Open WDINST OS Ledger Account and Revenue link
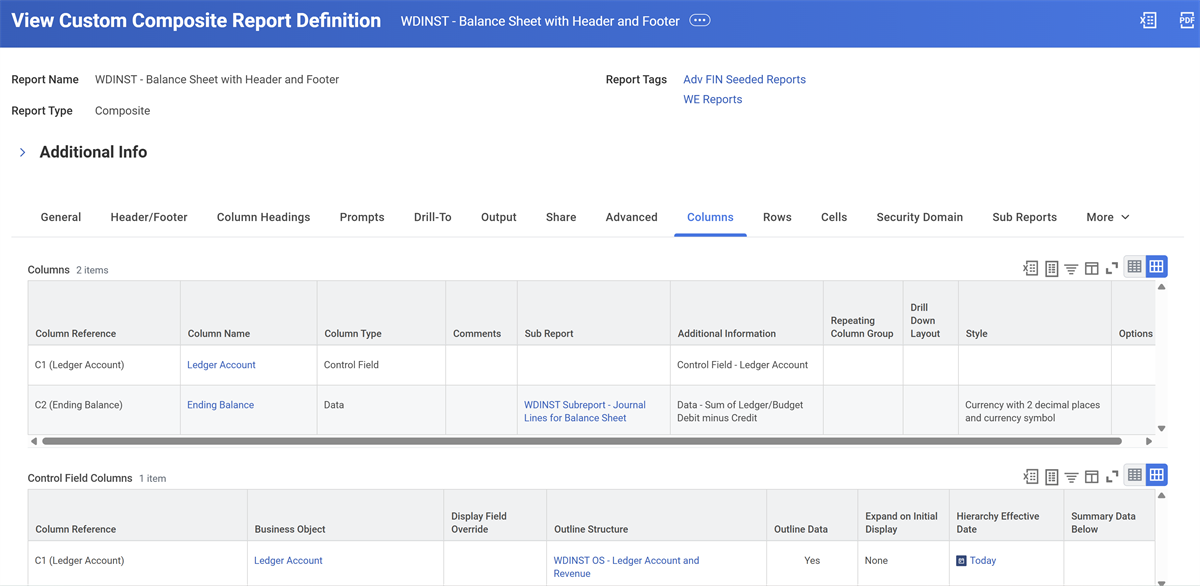Image resolution: width=1200 pixels, height=586 pixels. coord(626,567)
